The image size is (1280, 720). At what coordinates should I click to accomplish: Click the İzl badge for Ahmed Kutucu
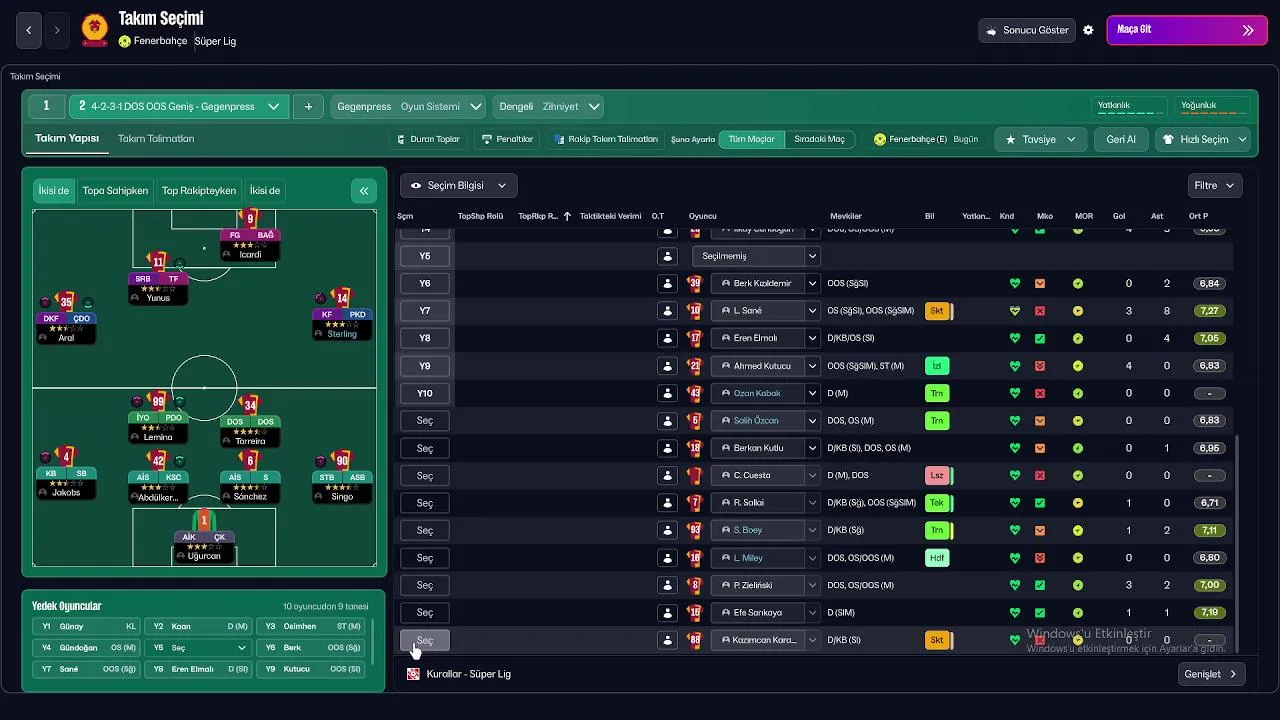[937, 366]
